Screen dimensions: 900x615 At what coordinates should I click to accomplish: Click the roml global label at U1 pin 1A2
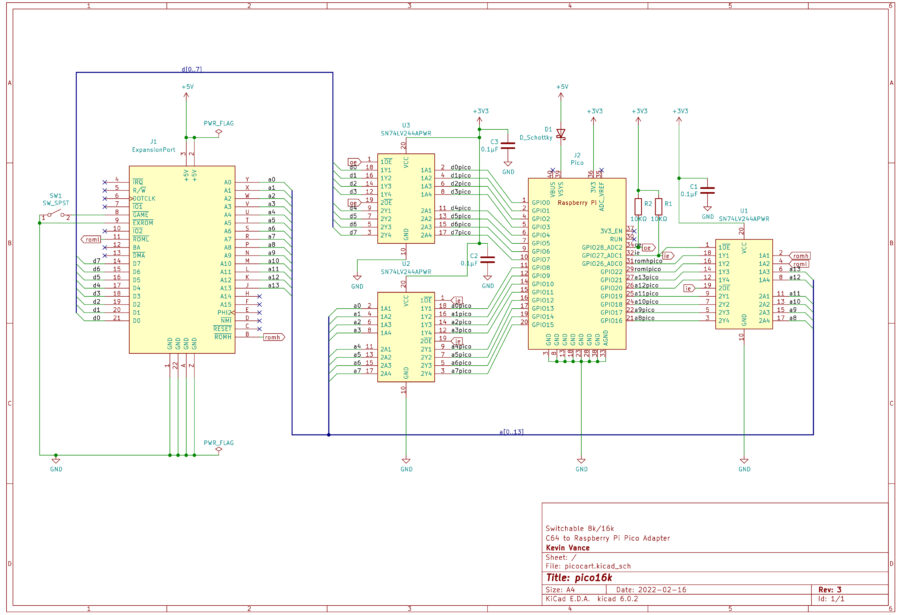pyautogui.click(x=800, y=264)
